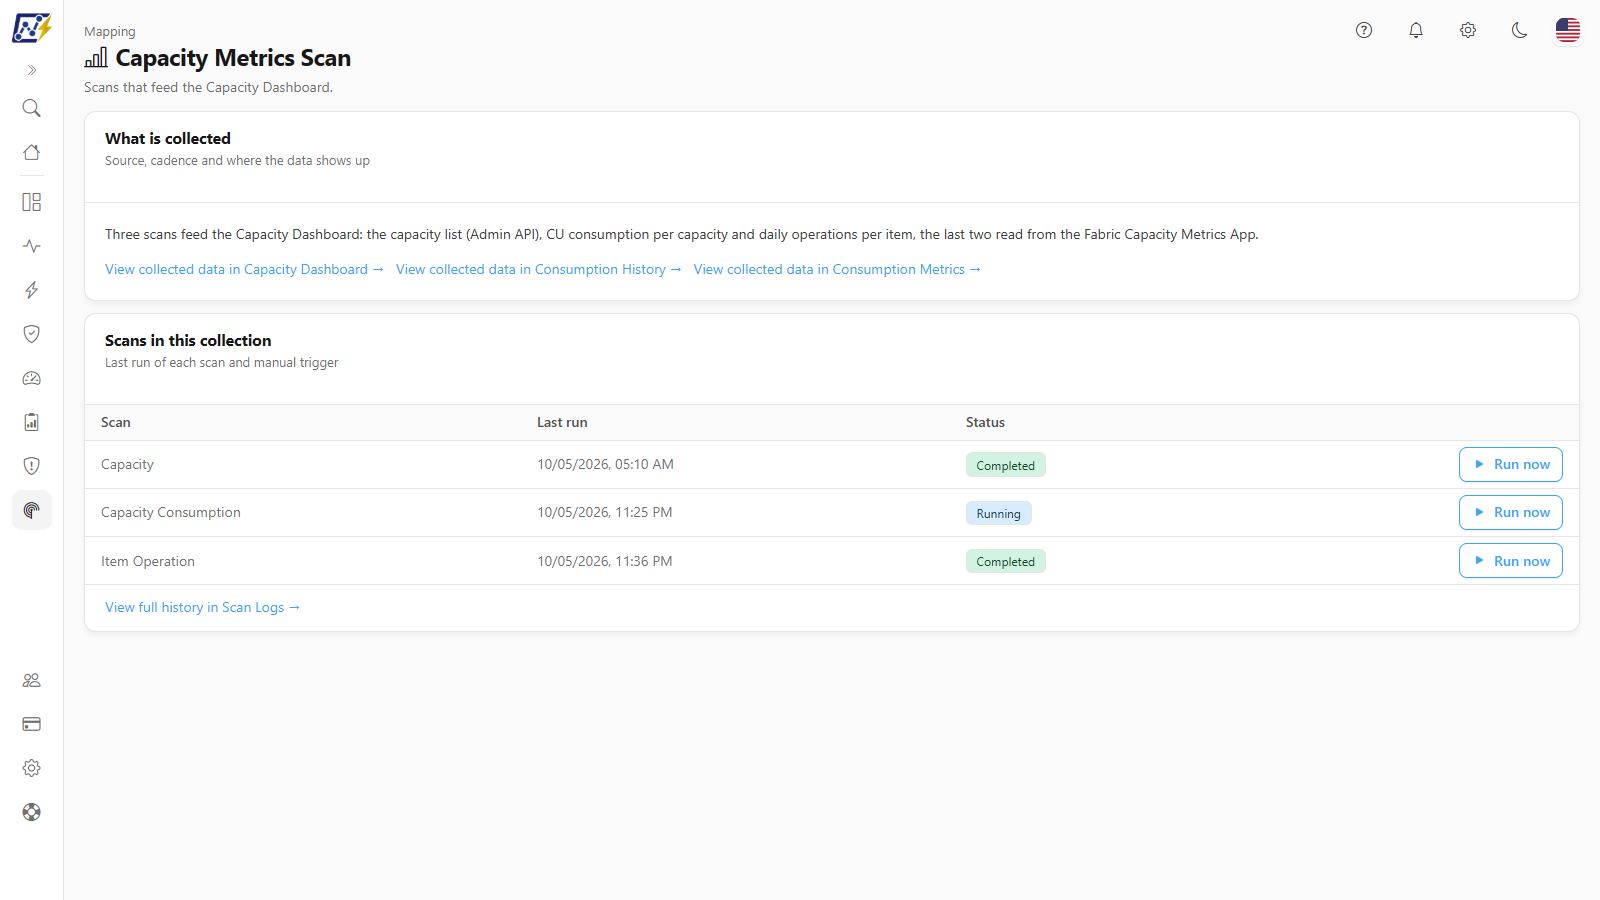
Task: Open the credit card billing icon in the sidebar
Action: [32, 724]
